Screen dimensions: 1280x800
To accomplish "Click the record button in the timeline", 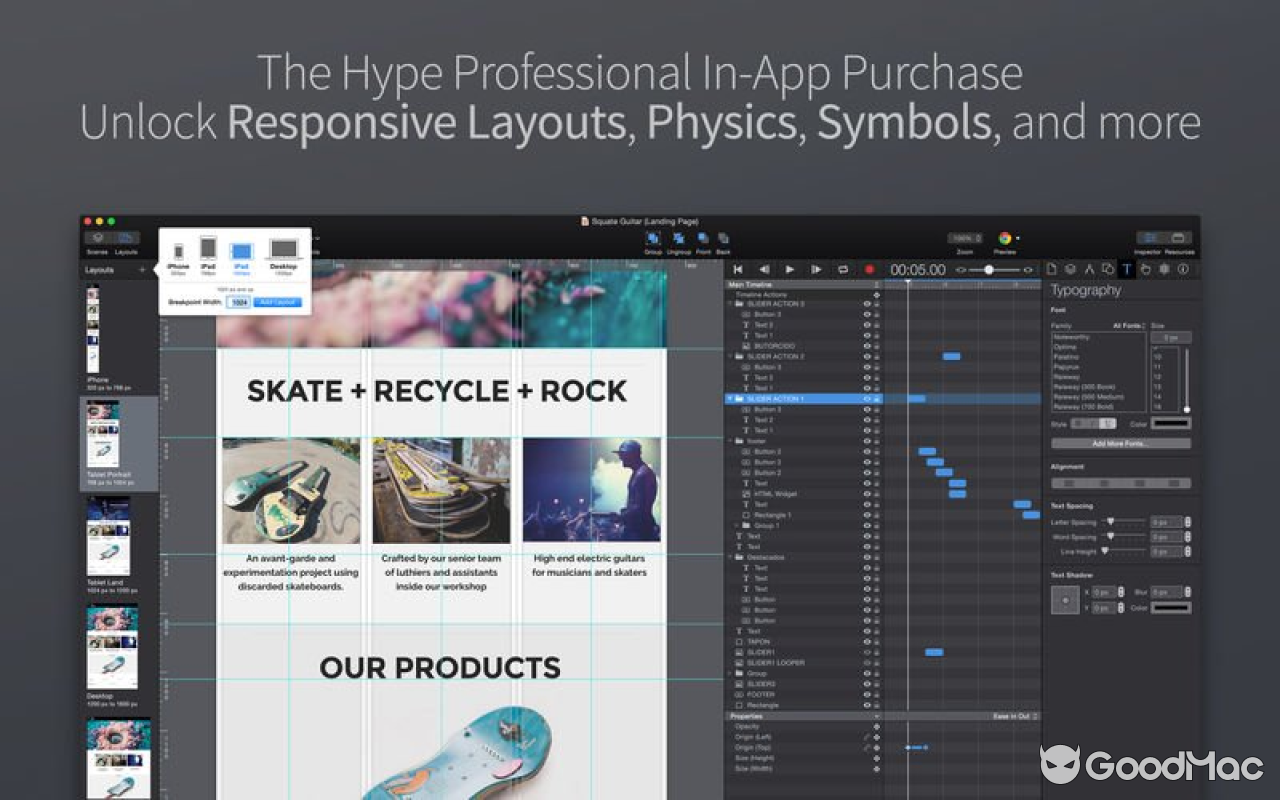I will pos(868,269).
